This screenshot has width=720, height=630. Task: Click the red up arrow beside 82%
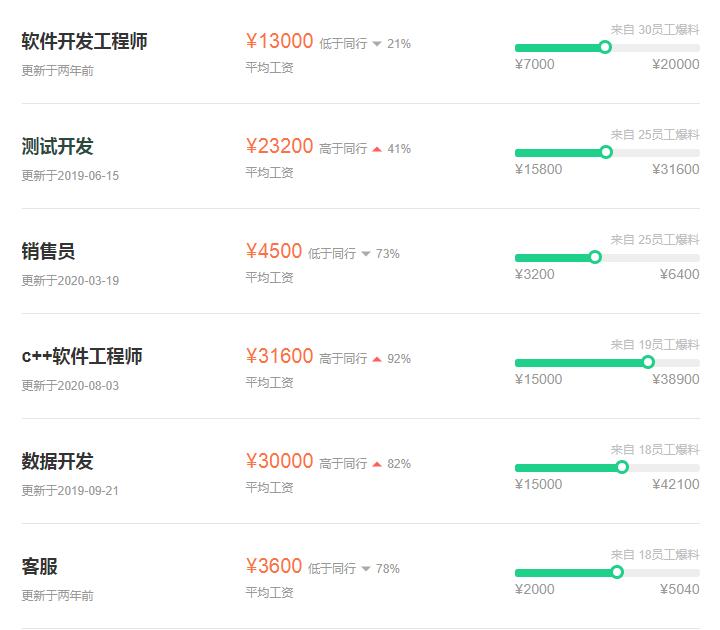pos(377,464)
